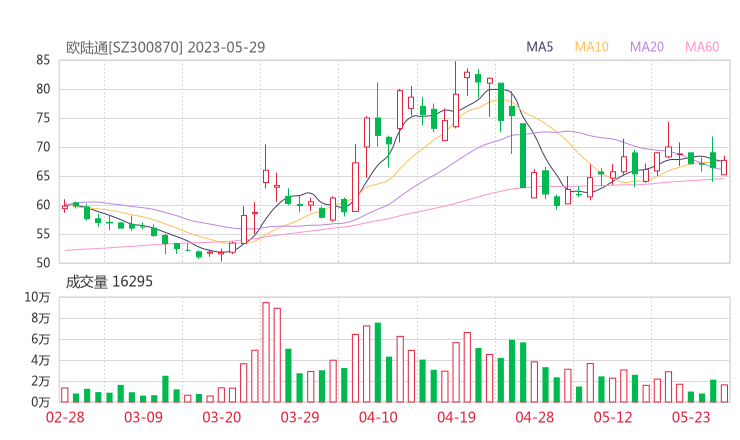The image size is (740, 440).
Task: Click the 85 price axis label
Action: 43,60
